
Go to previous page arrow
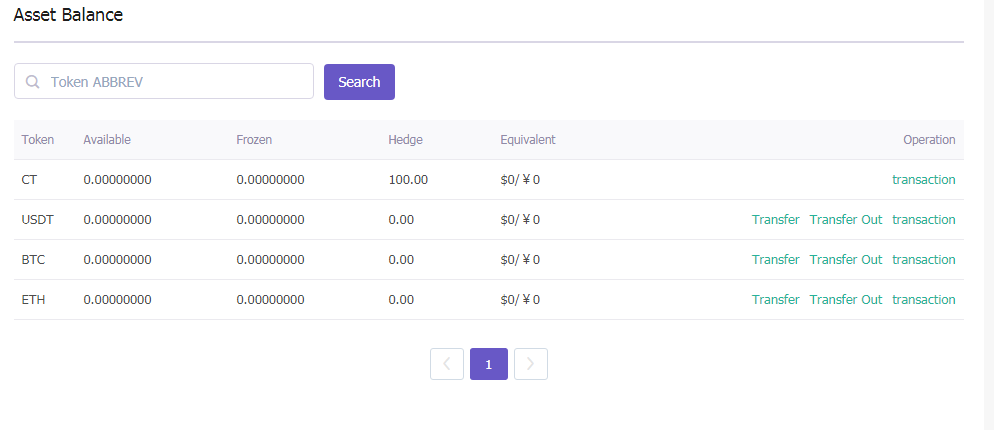tap(447, 364)
